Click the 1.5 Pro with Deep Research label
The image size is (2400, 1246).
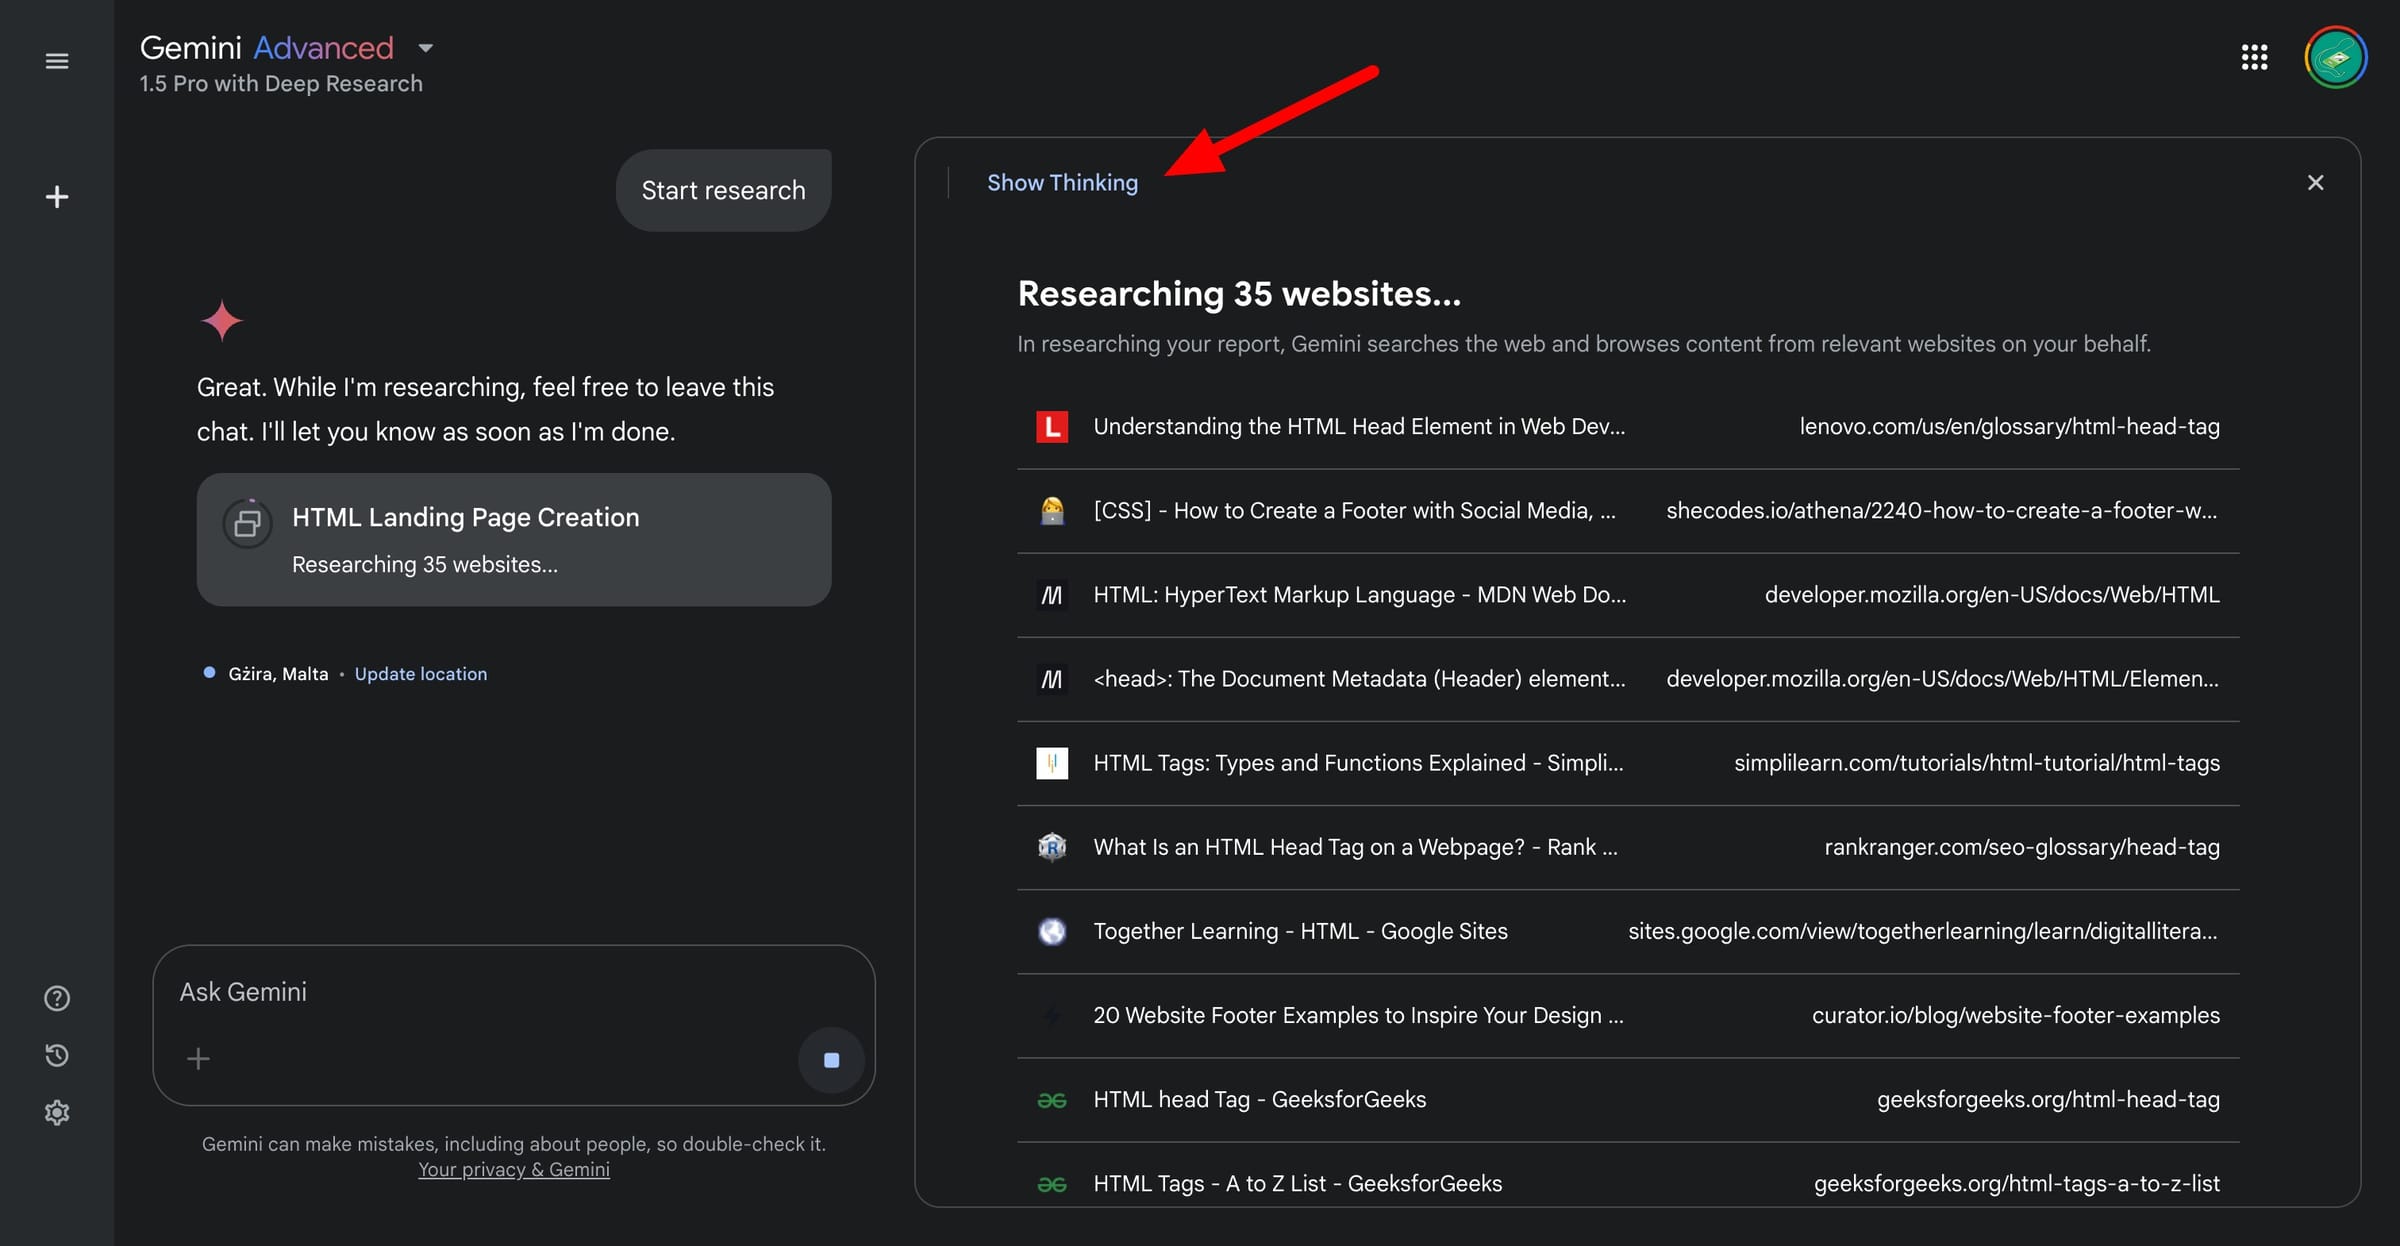pos(281,84)
